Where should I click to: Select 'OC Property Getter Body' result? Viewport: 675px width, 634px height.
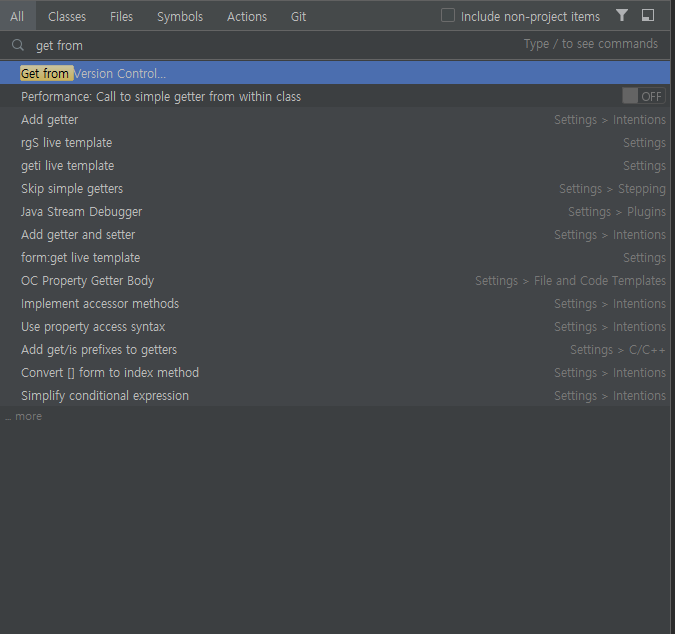click(x=335, y=281)
